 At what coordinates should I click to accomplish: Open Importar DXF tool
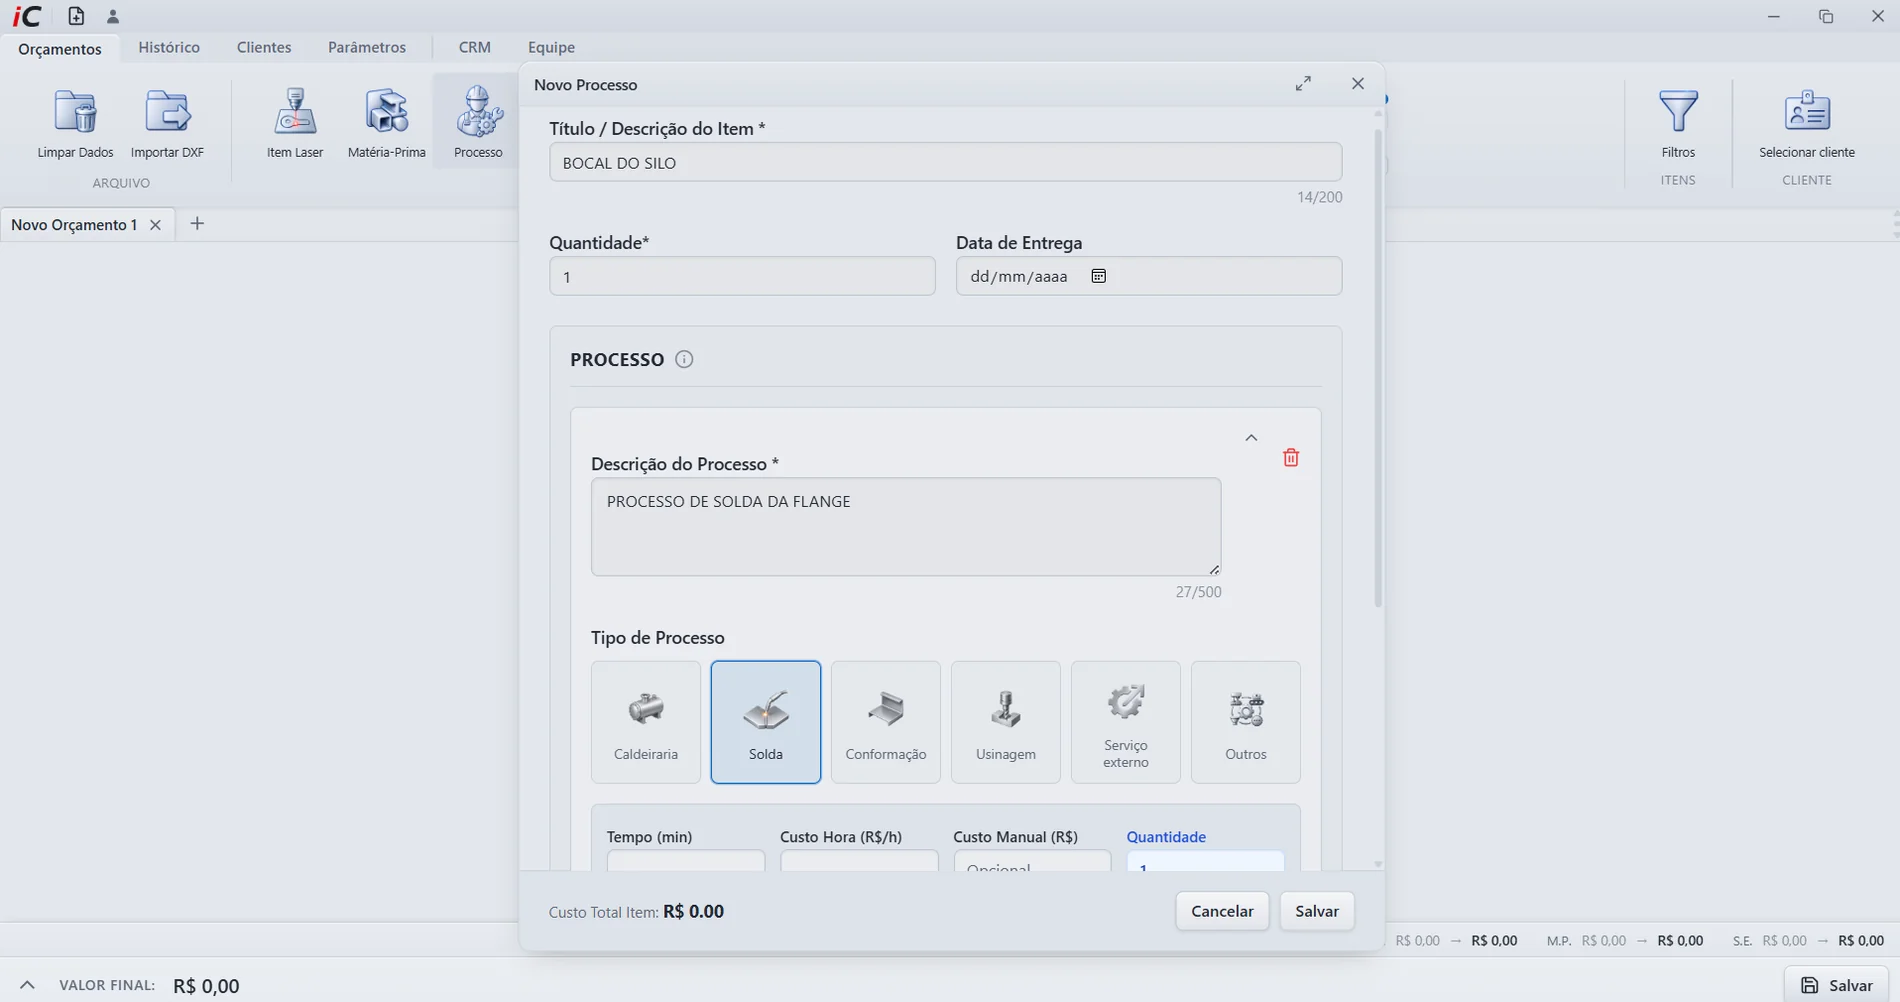(167, 123)
